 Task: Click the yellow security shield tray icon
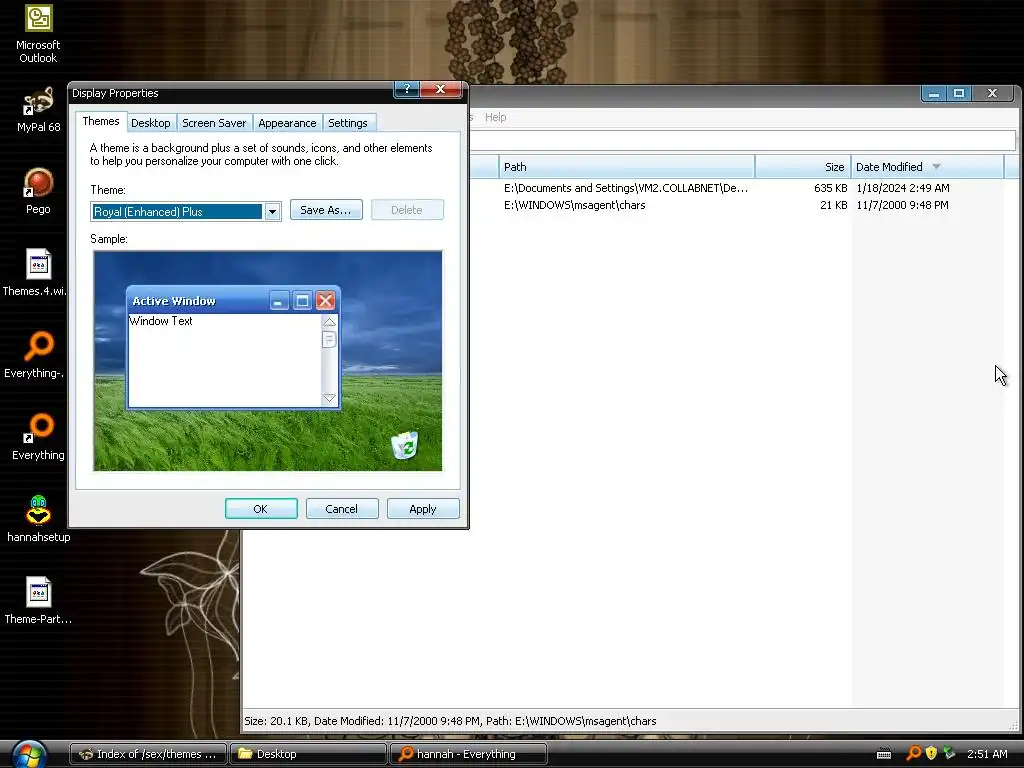coord(931,754)
